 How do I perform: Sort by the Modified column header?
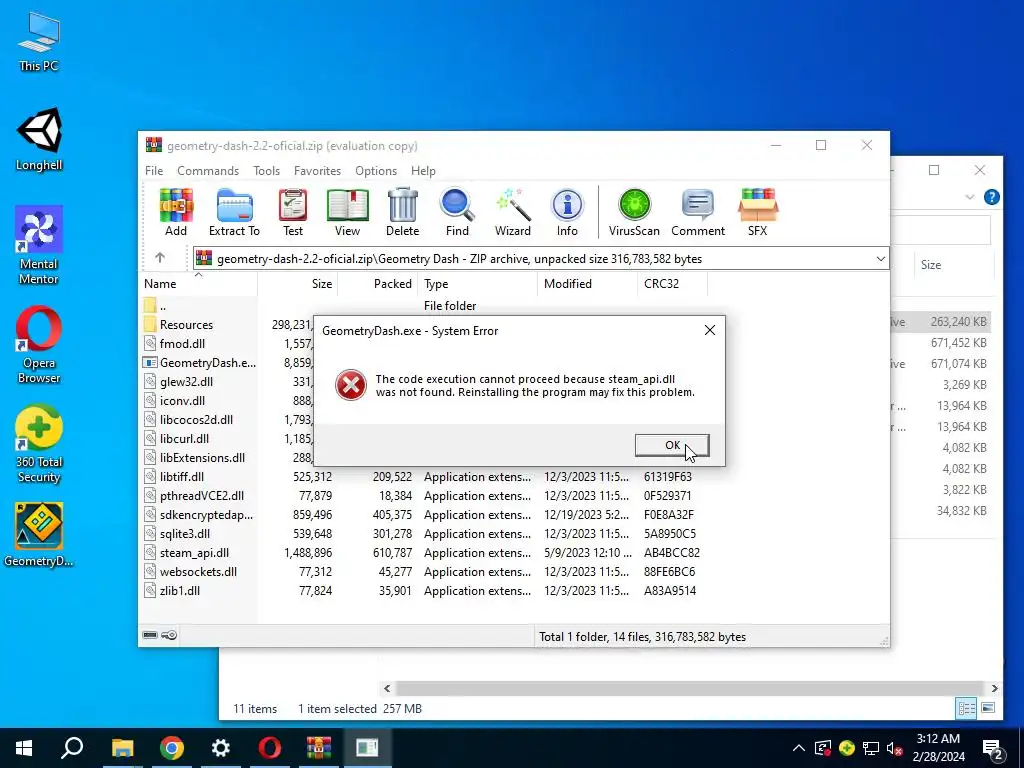pos(586,283)
